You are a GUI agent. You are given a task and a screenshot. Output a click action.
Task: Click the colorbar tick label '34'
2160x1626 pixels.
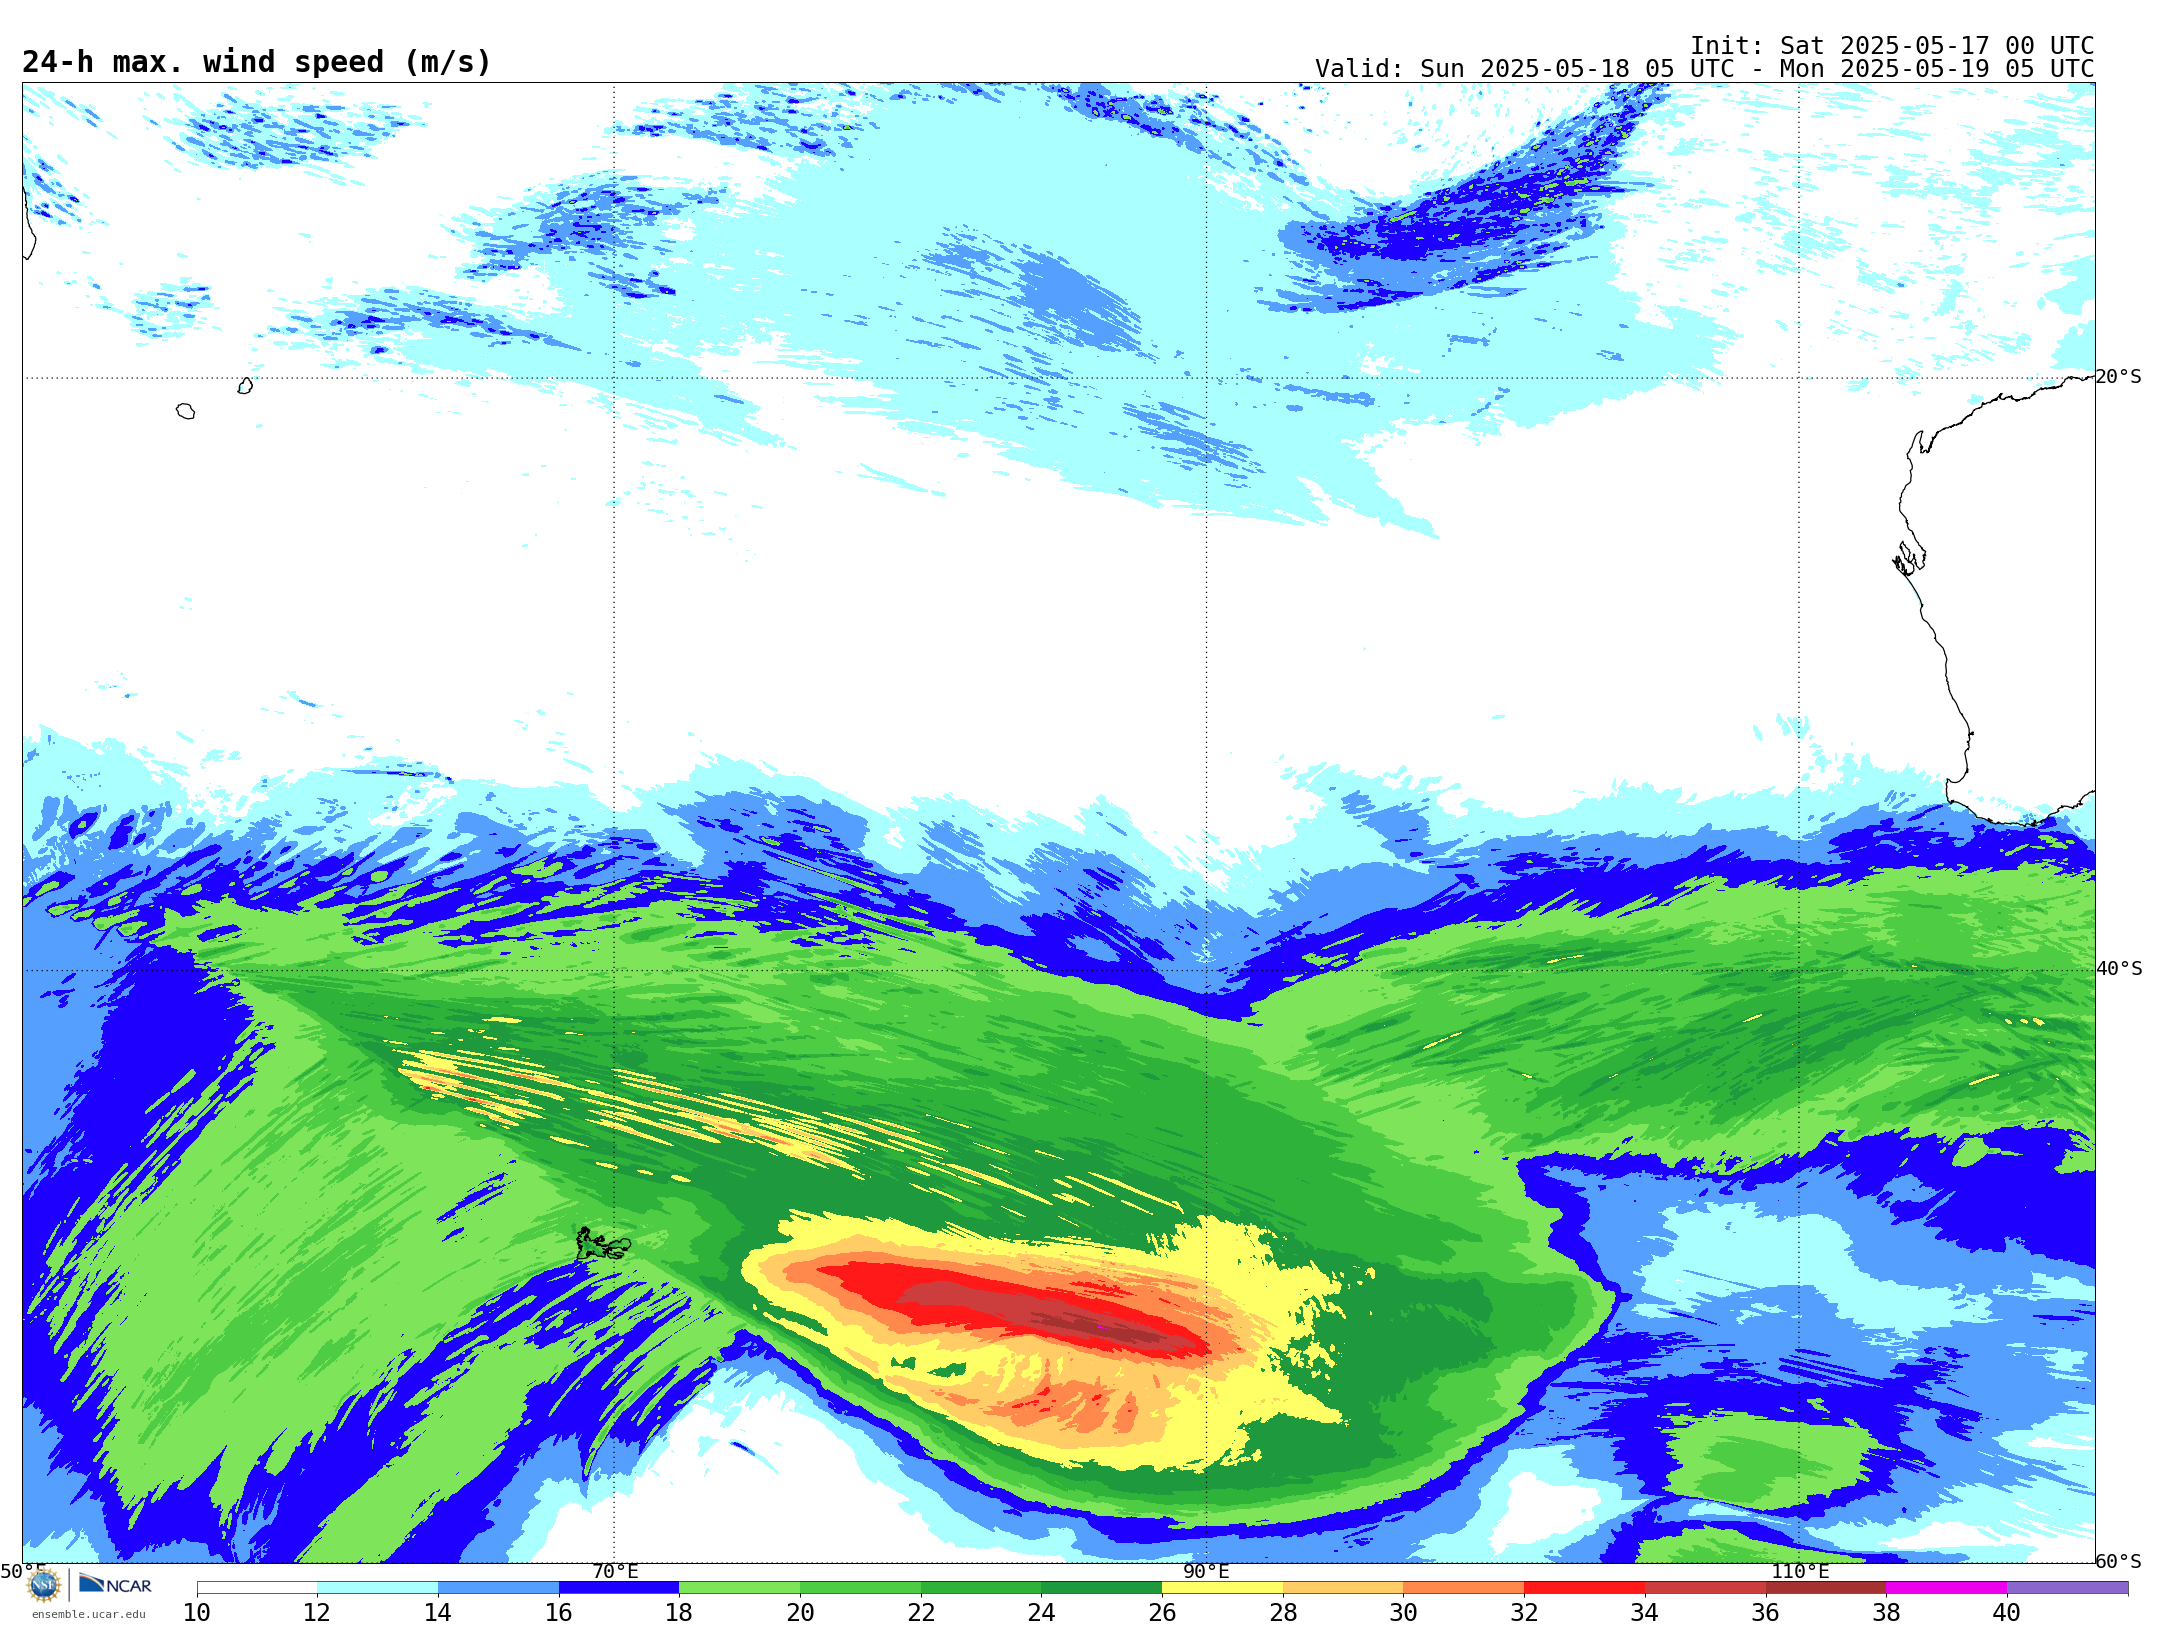coord(1645,1612)
